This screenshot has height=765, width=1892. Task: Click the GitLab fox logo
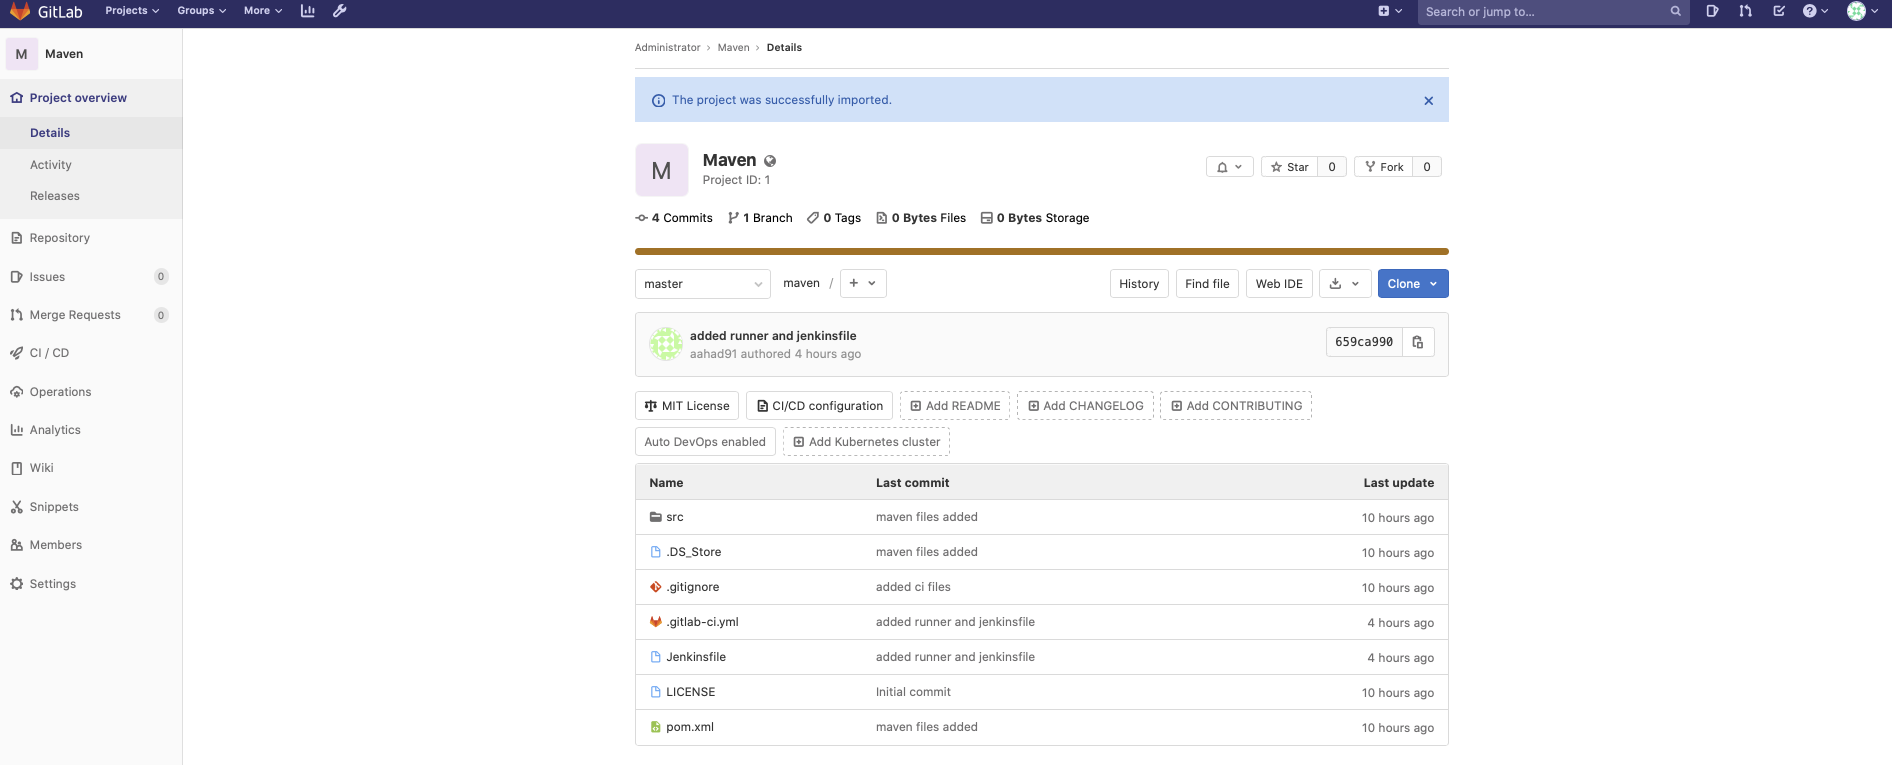point(20,11)
